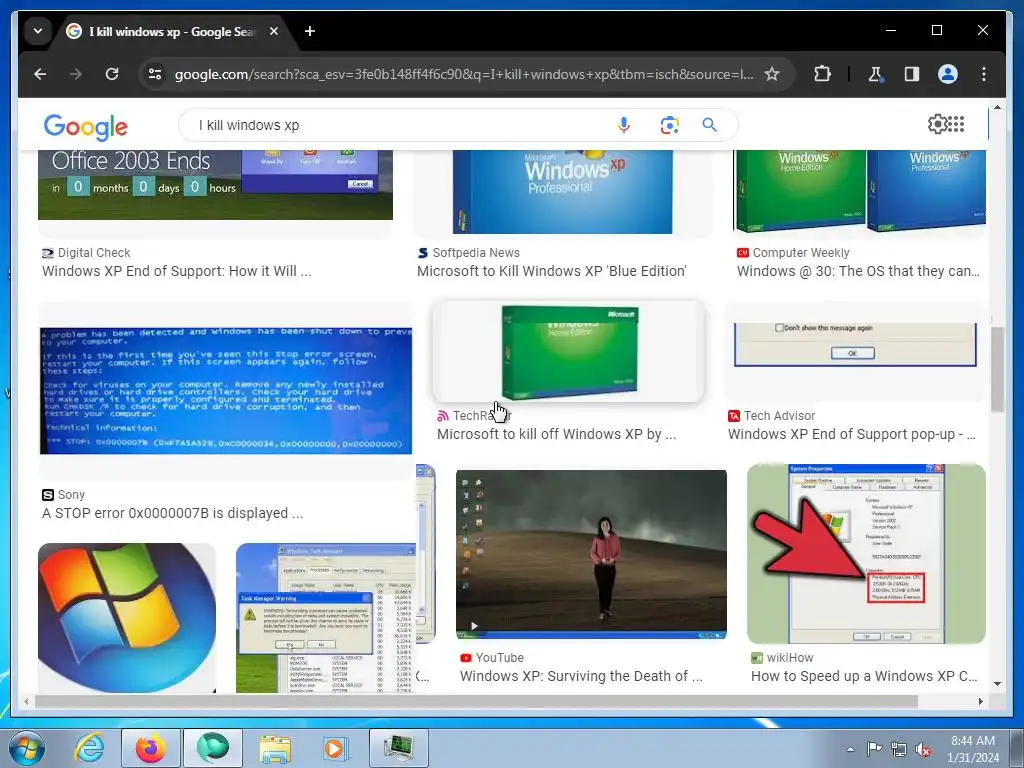
Task: Expand the tab search dropdown
Action: click(38, 31)
